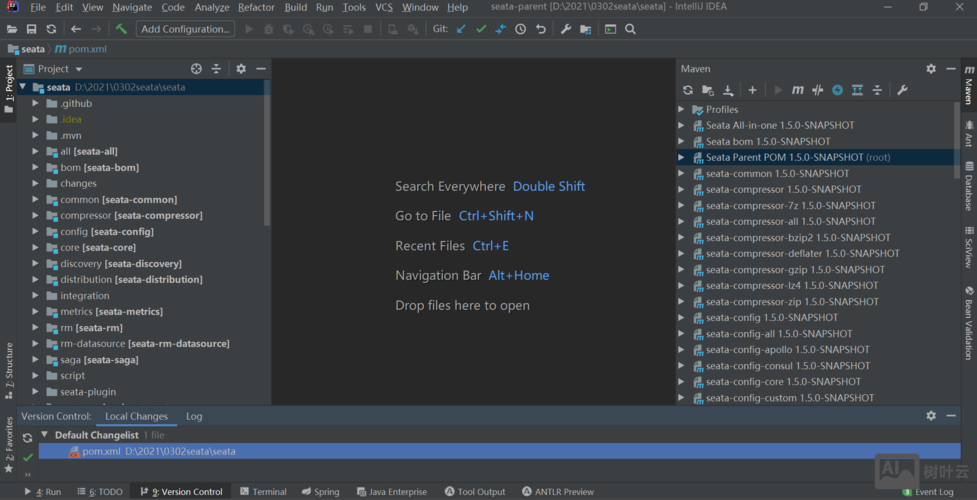Viewport: 977px width, 500px height.
Task: Expand the core [seata-core] folder
Action: 36,248
